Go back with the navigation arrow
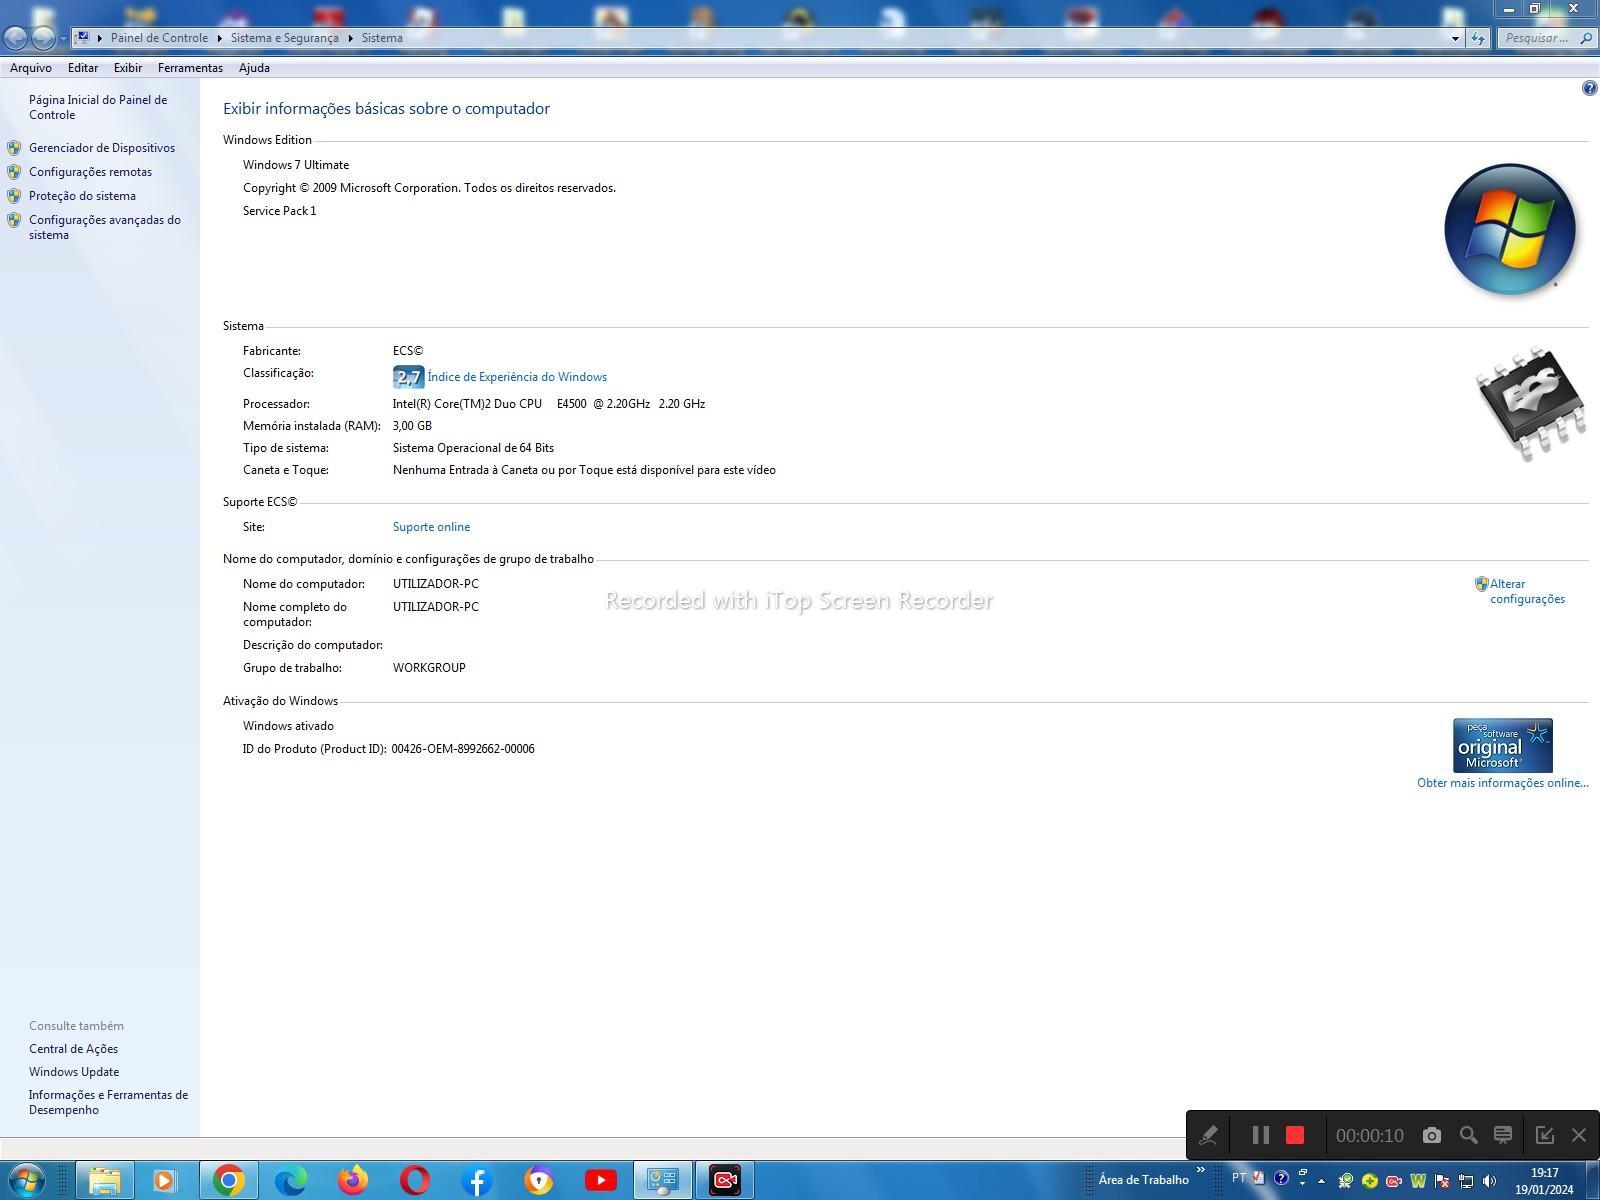 click(15, 38)
